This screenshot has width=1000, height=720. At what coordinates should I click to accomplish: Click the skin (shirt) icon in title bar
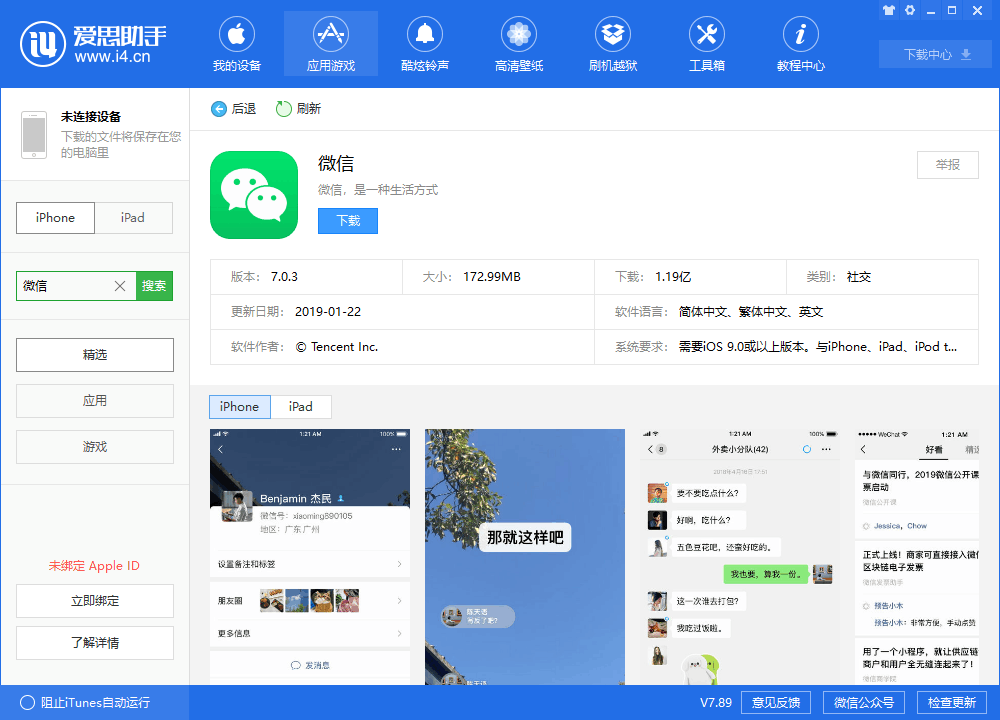pyautogui.click(x=889, y=10)
